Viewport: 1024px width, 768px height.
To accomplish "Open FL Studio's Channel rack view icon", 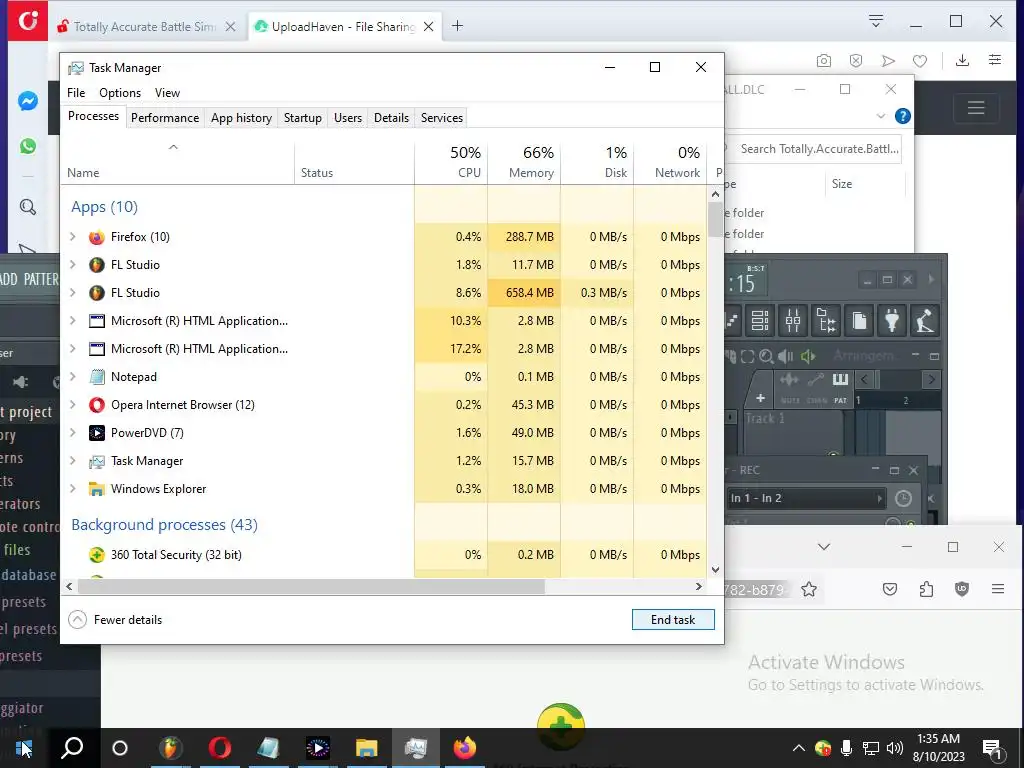I will coord(760,321).
